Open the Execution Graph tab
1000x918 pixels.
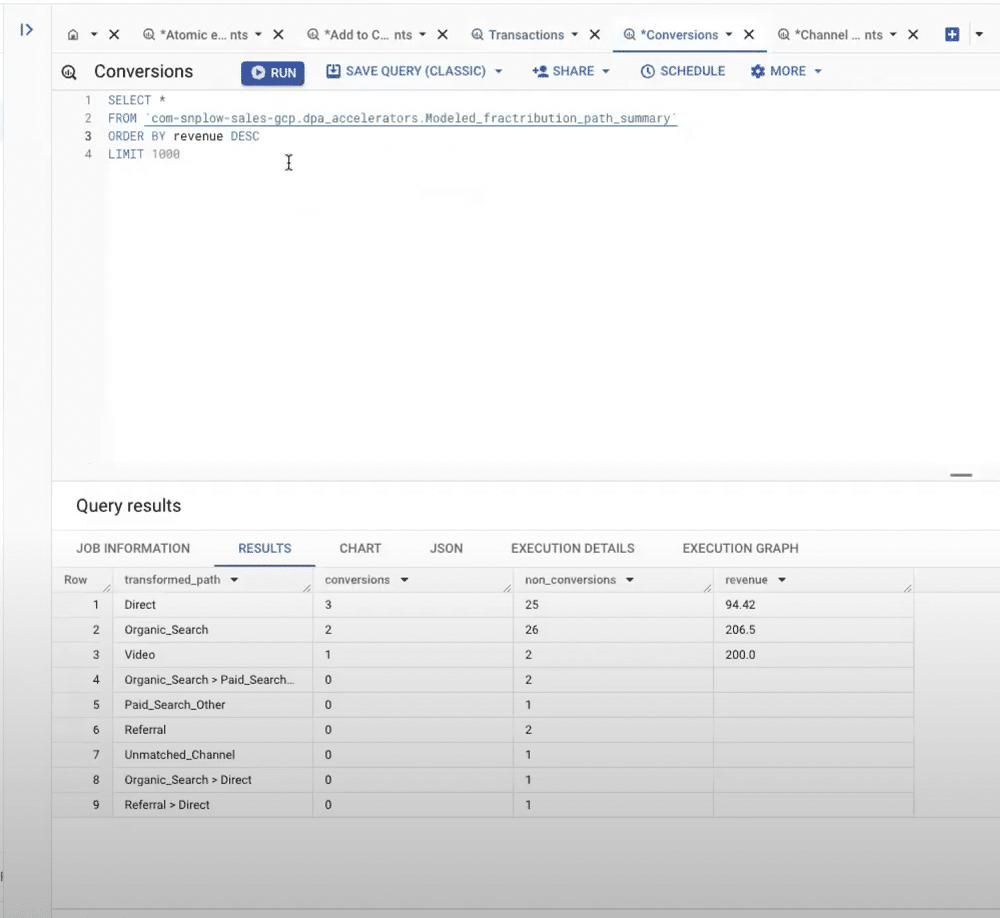coord(740,548)
